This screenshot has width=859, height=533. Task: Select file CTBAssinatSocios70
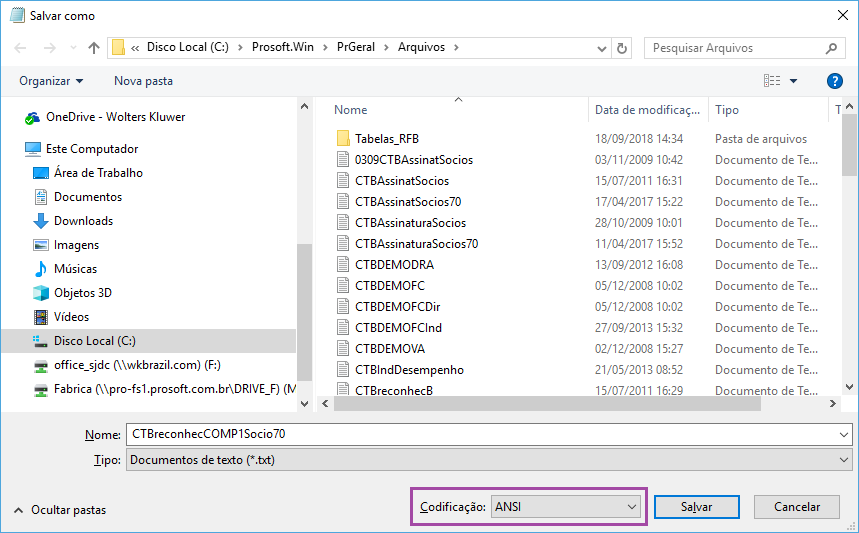408,202
